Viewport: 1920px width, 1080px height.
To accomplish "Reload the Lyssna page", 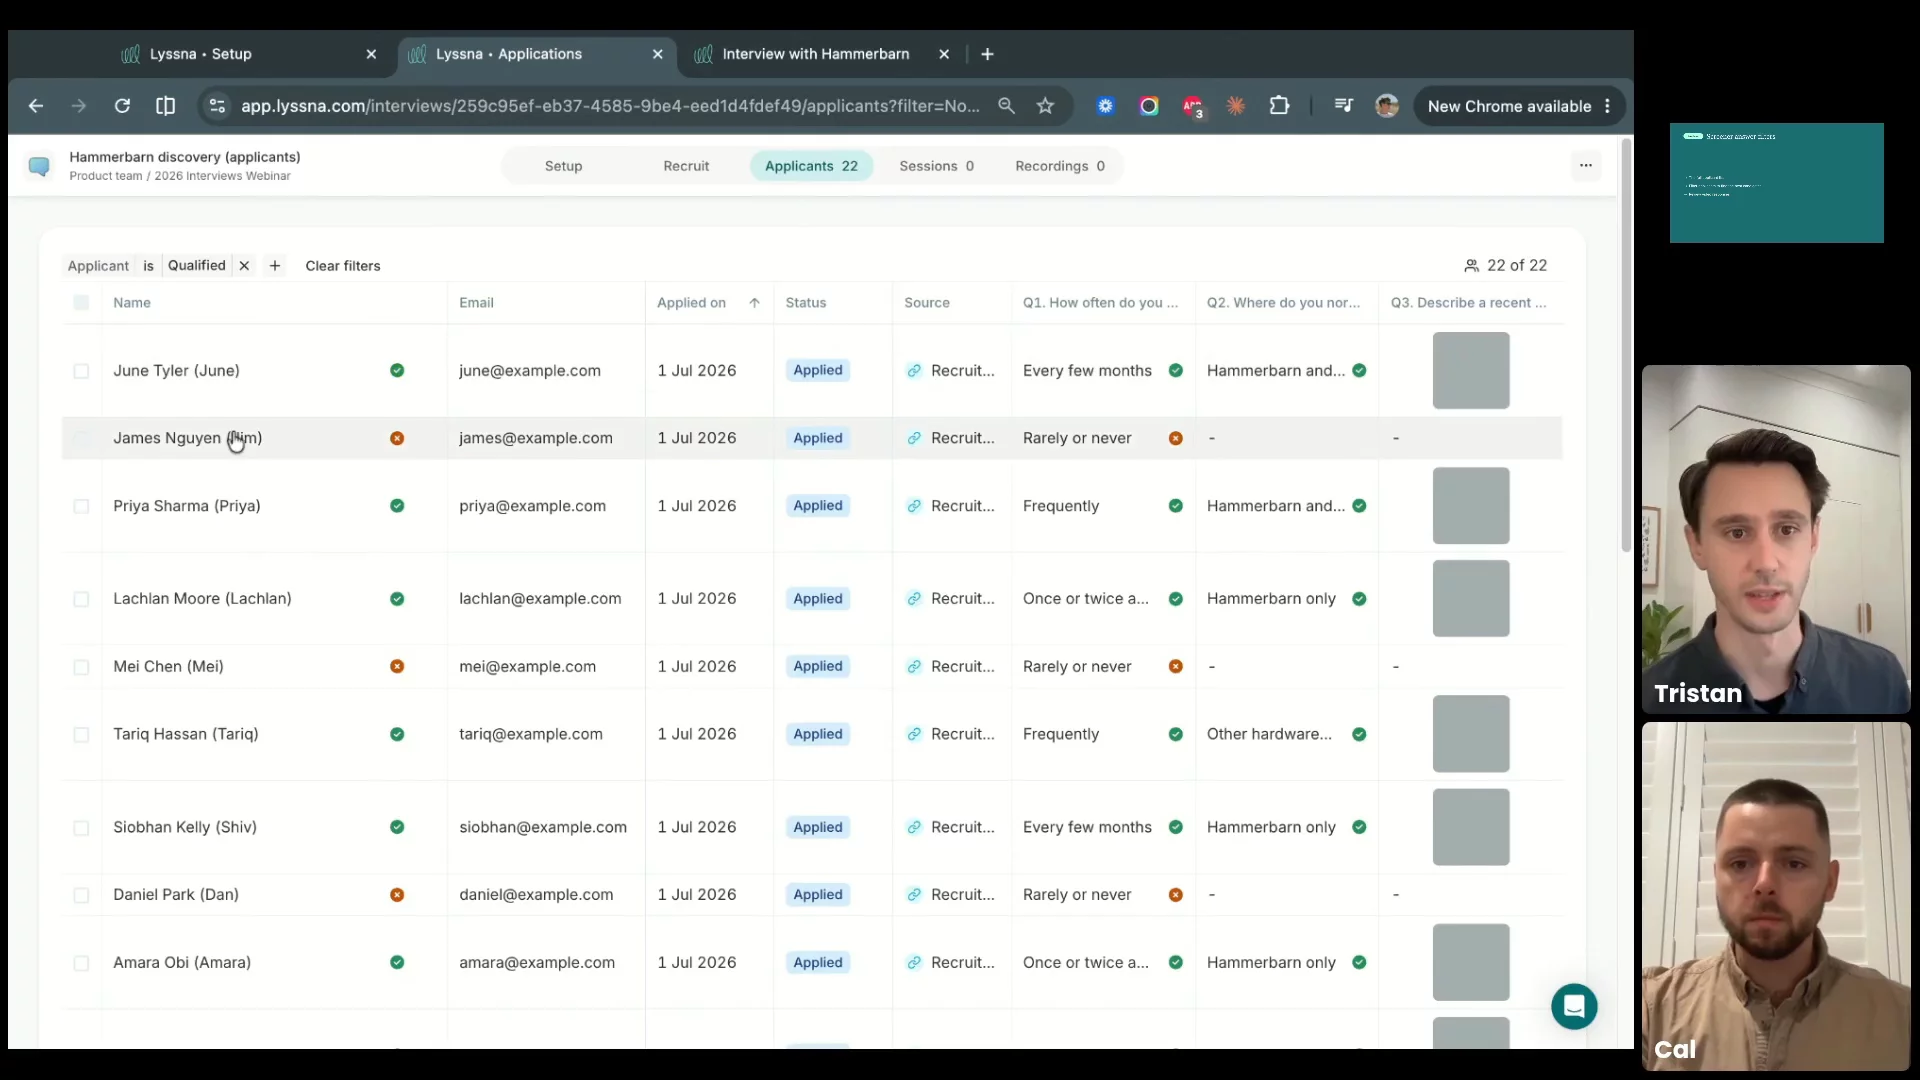I will pos(122,106).
